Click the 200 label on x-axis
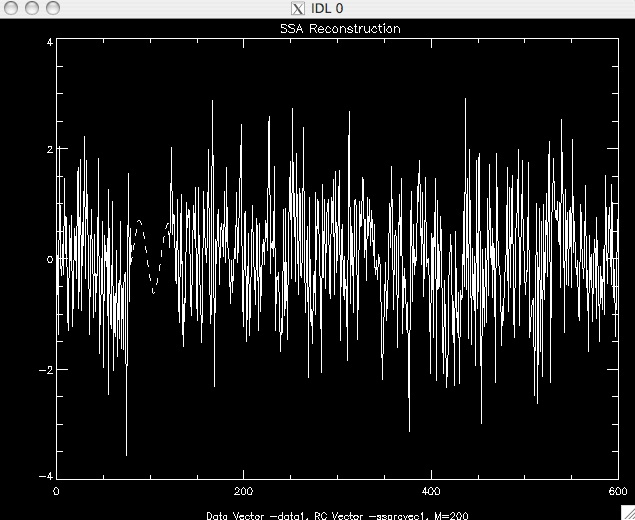 tap(243, 491)
